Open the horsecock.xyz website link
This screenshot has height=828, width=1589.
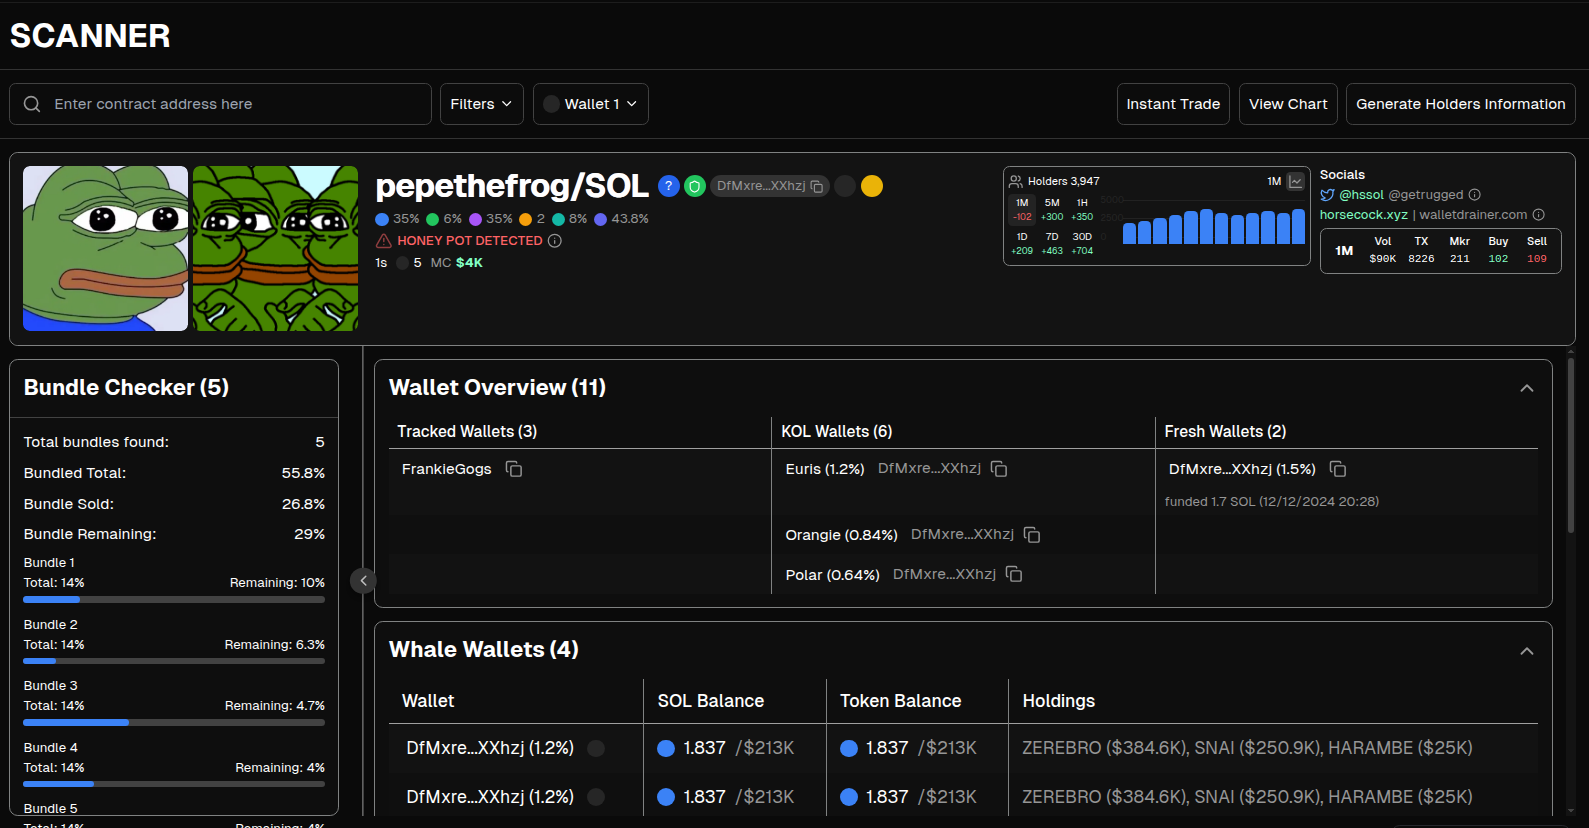click(1363, 215)
